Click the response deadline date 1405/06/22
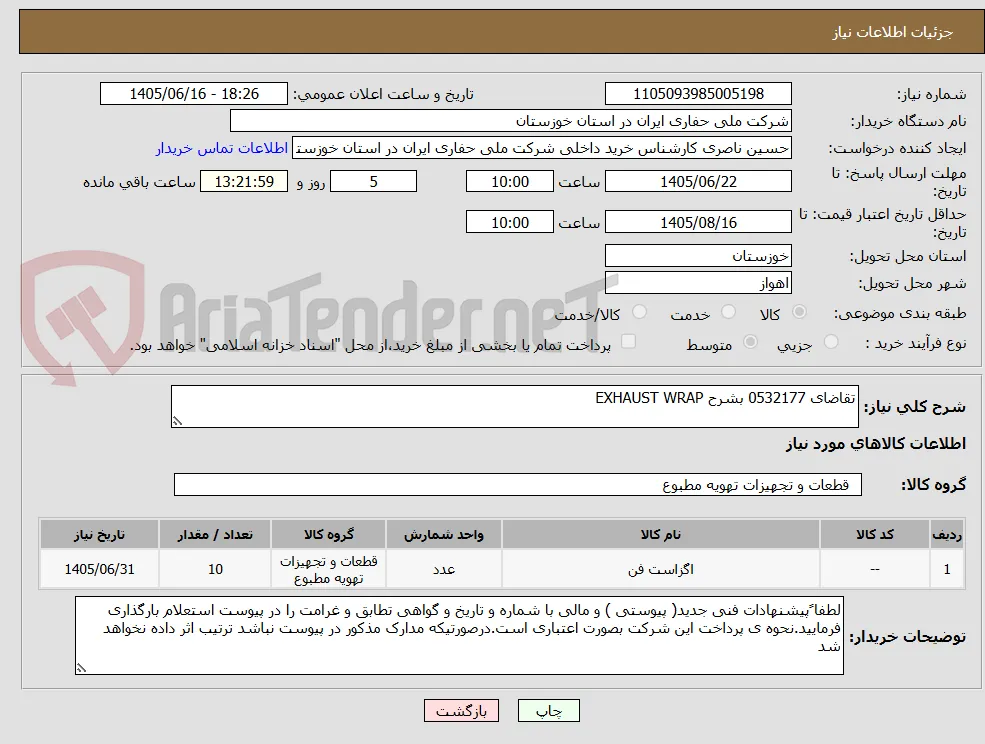Viewport: 985px width, 744px height. (698, 182)
